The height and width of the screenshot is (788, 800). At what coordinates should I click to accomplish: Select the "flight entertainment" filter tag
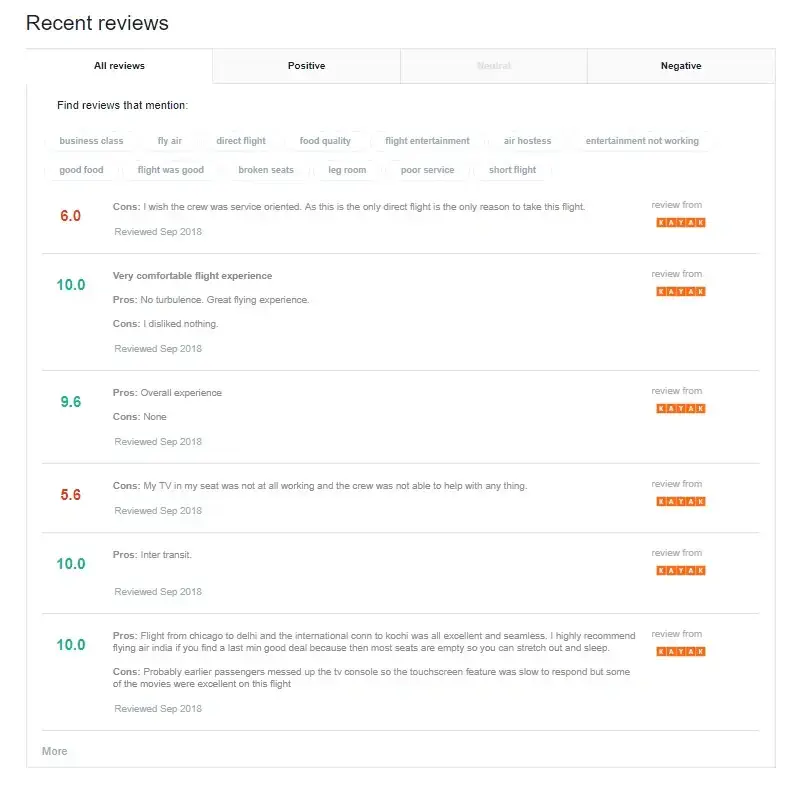427,141
